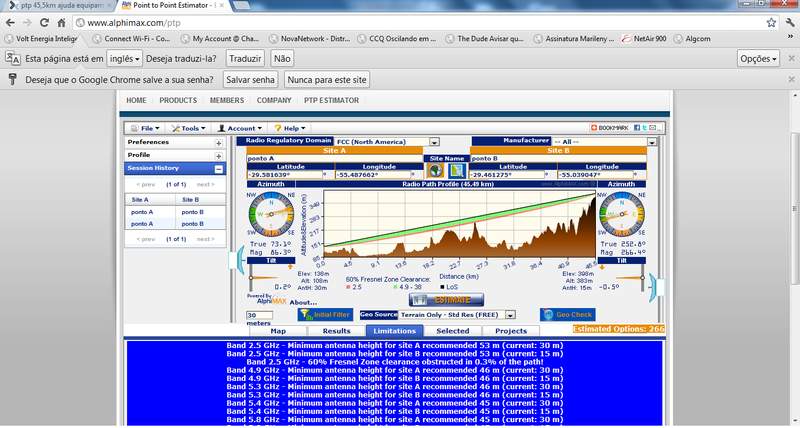
Task: Open the NetAir 900 bookmark
Action: pyautogui.click(x=644, y=38)
